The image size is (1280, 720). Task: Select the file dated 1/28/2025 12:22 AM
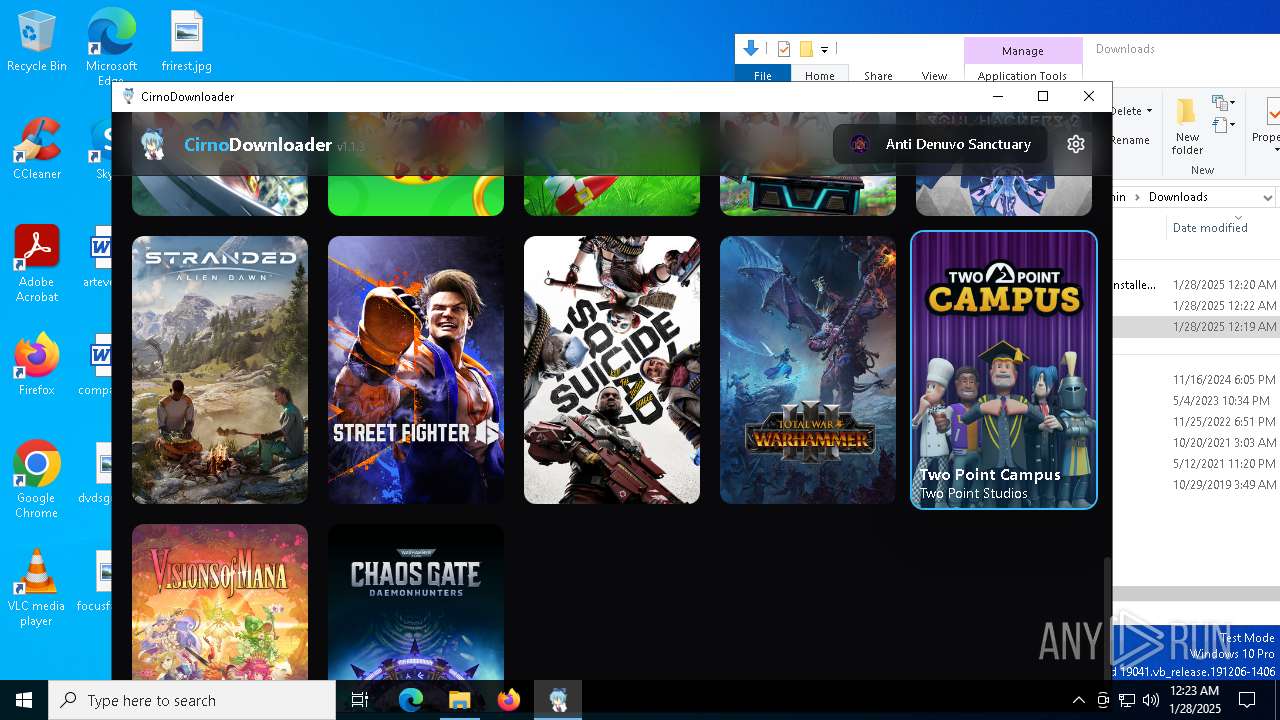(1195, 306)
